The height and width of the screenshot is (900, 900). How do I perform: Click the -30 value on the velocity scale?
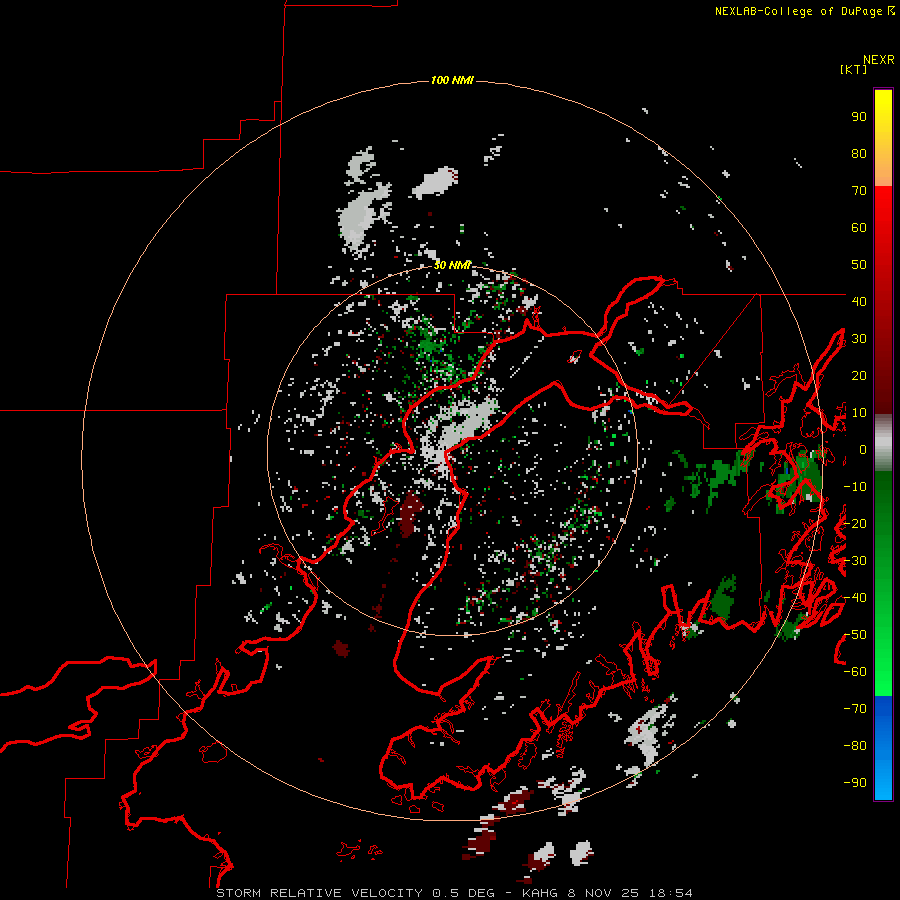click(855, 561)
